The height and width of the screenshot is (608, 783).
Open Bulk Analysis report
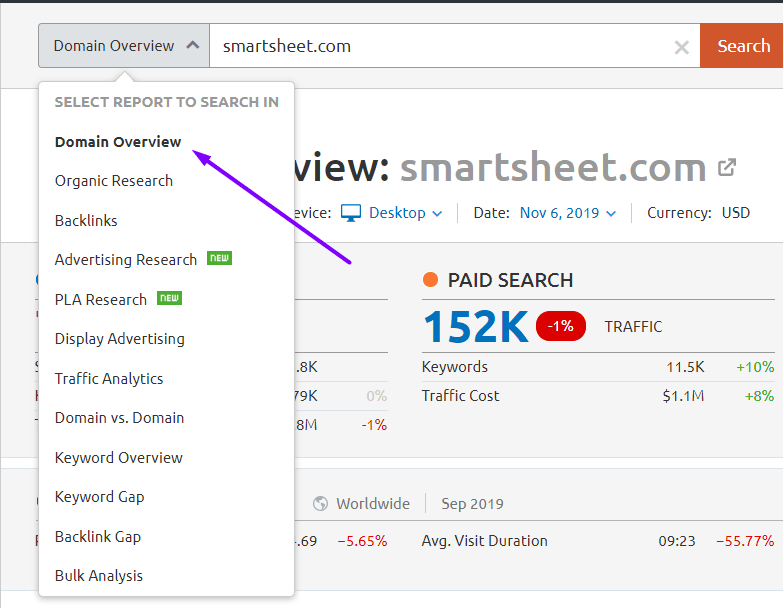(x=99, y=576)
